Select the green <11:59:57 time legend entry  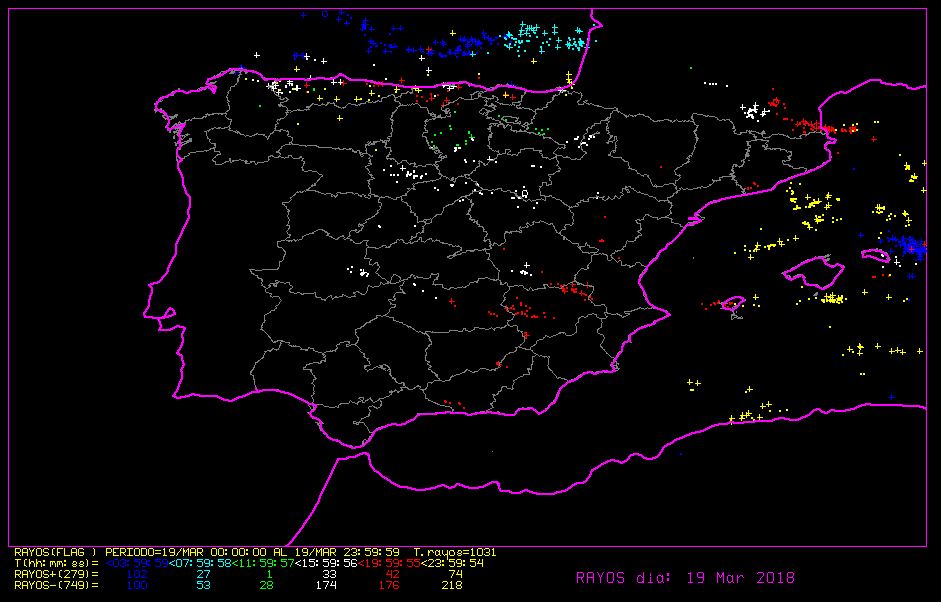[x=259, y=563]
